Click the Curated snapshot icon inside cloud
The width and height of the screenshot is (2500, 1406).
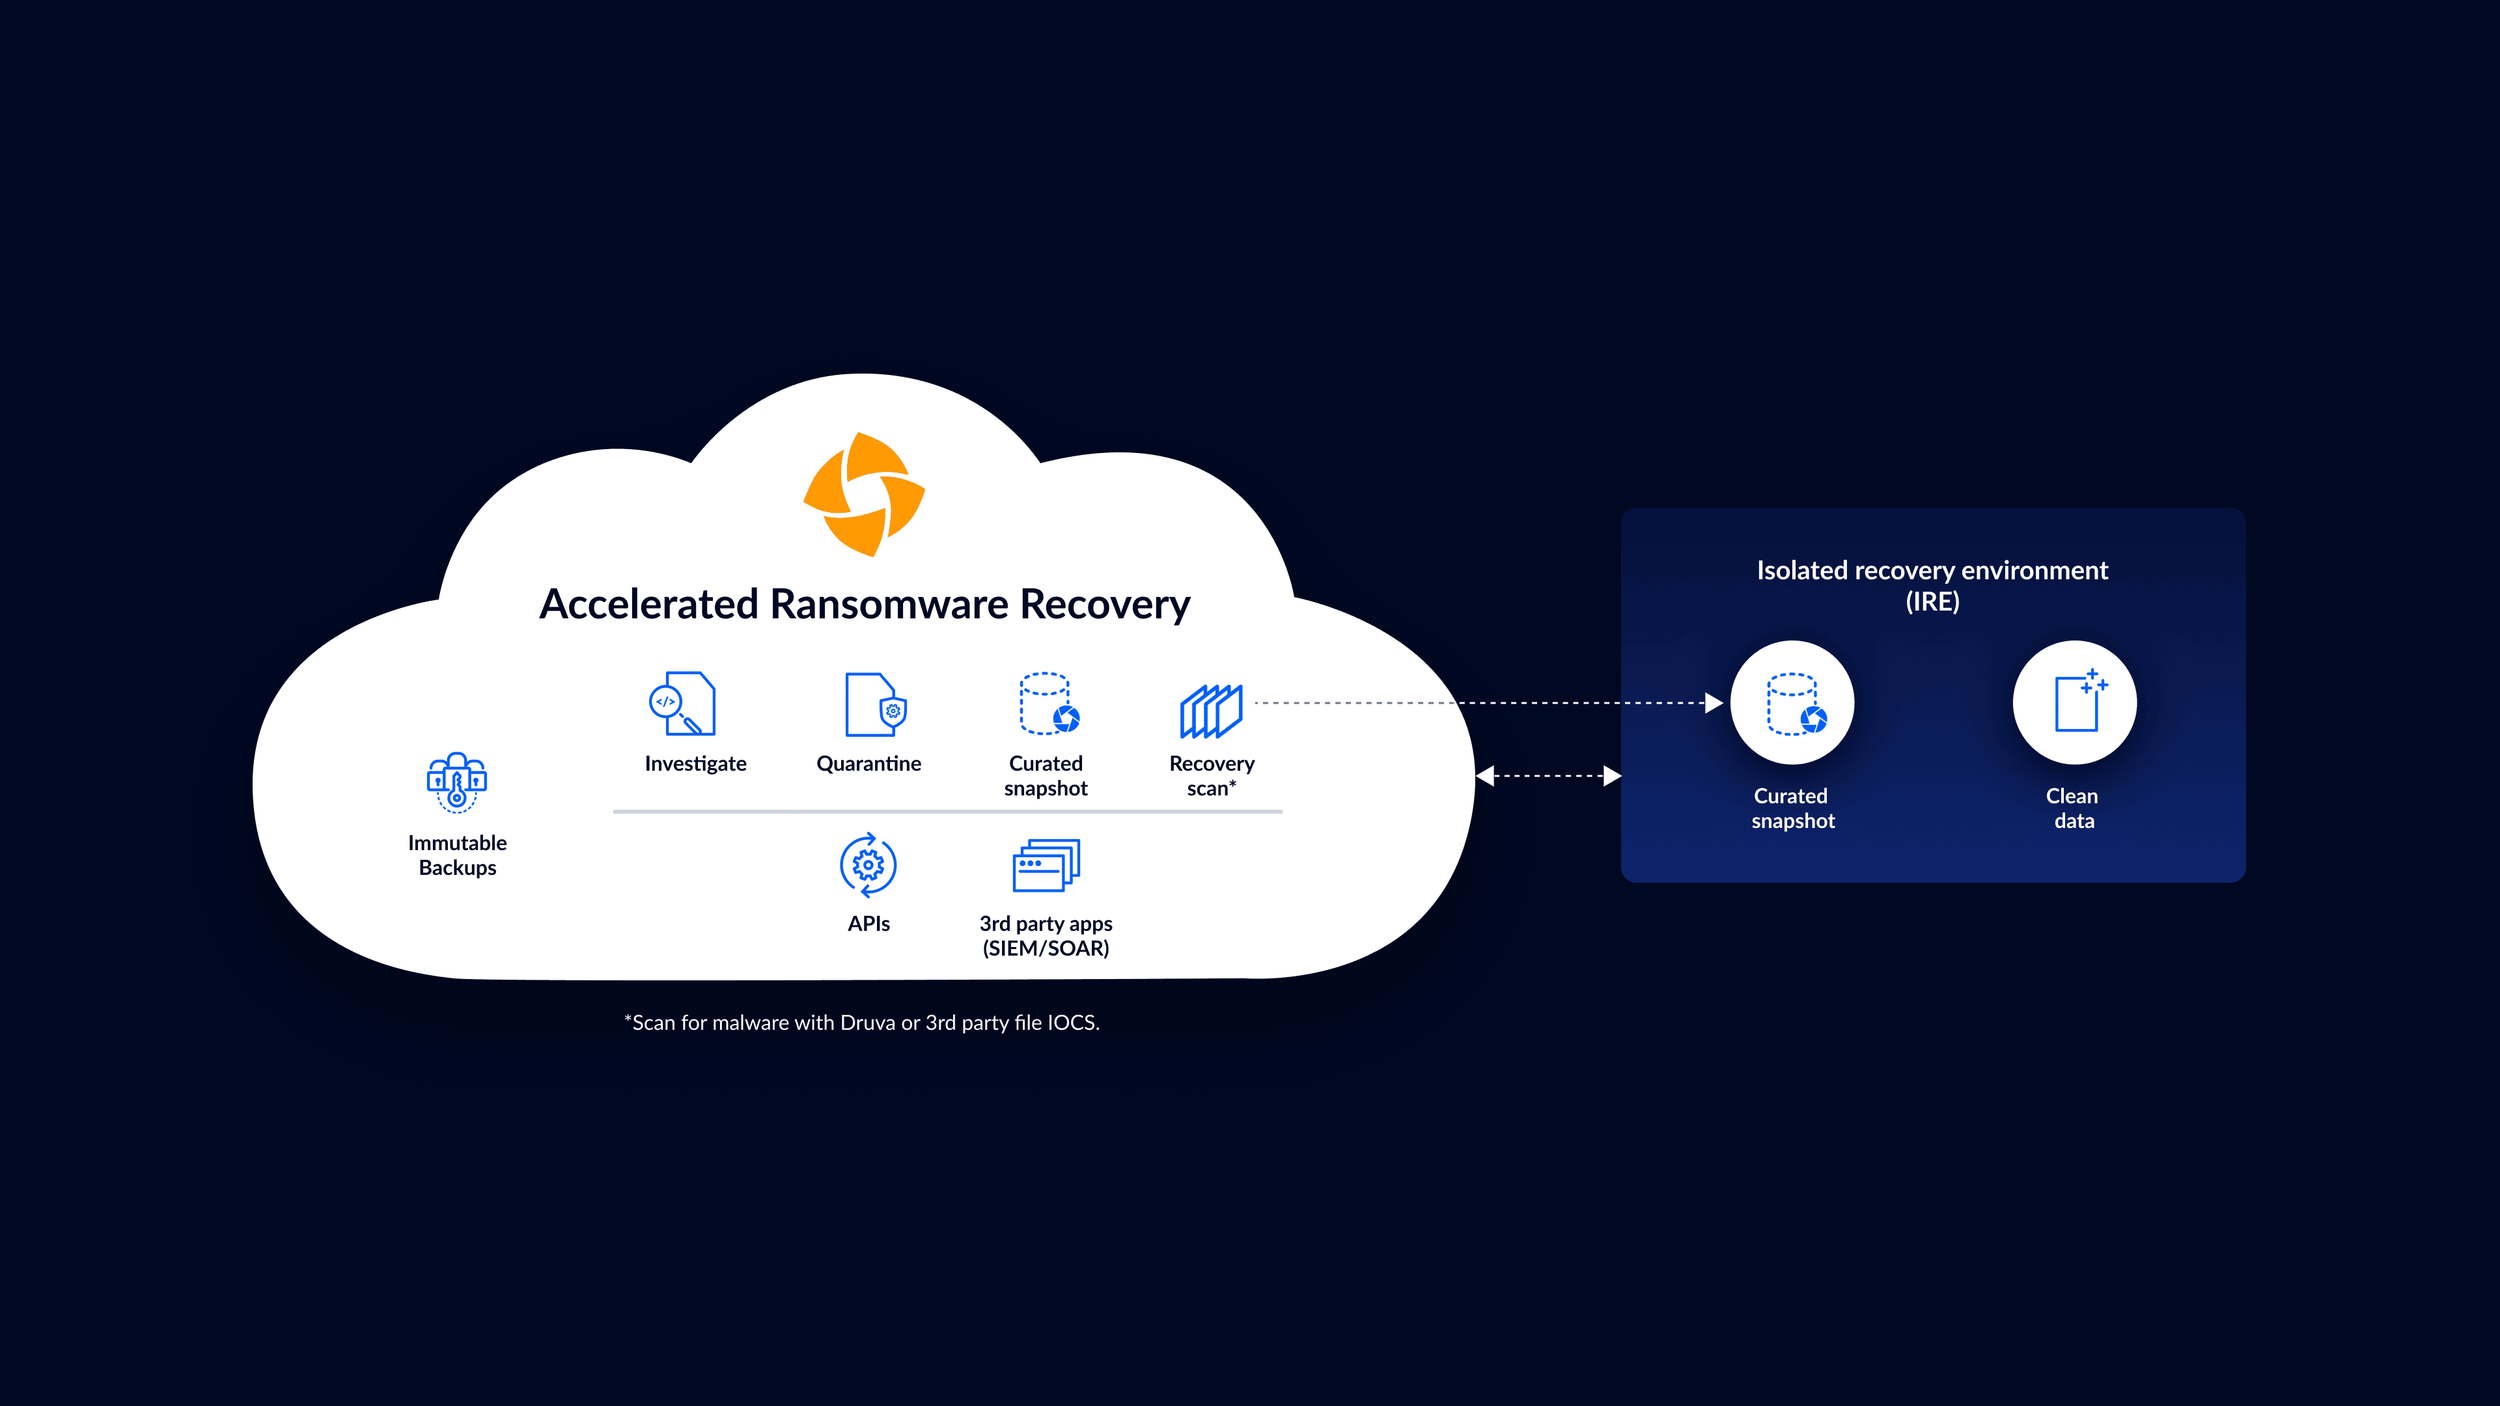(x=1048, y=704)
